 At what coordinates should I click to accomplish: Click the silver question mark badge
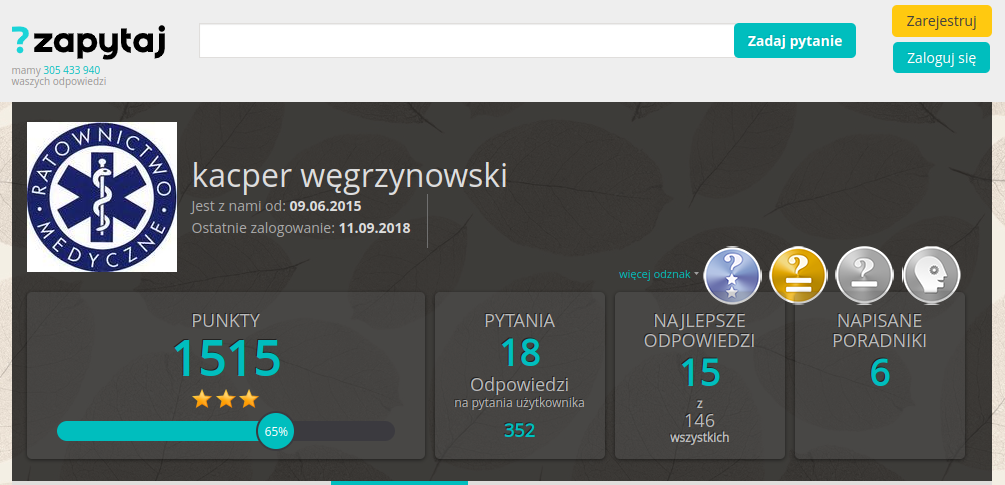tap(864, 275)
